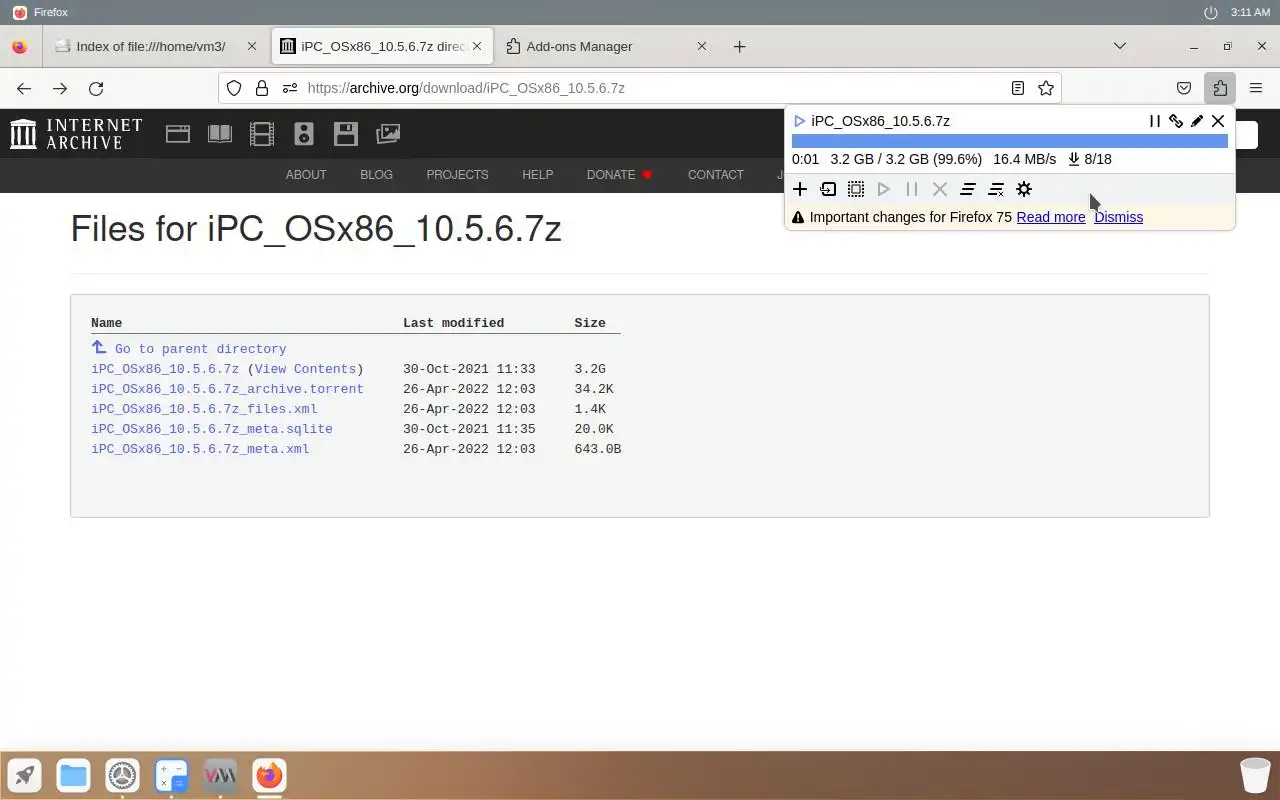The image size is (1280, 800).
Task: Open Internet Archive web icon
Action: coord(178,134)
